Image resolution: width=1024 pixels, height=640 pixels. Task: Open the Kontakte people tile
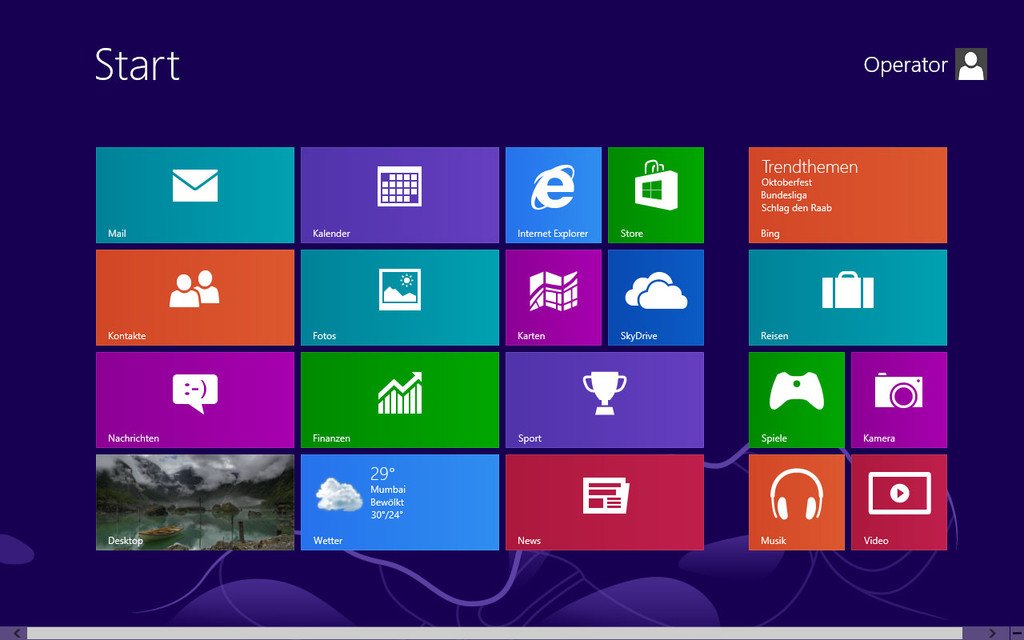195,297
